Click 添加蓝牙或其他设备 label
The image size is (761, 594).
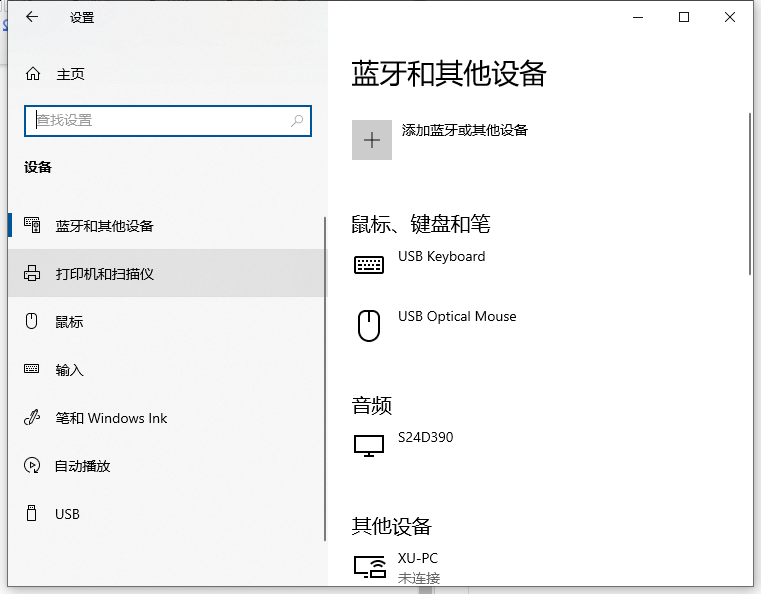[x=464, y=130]
